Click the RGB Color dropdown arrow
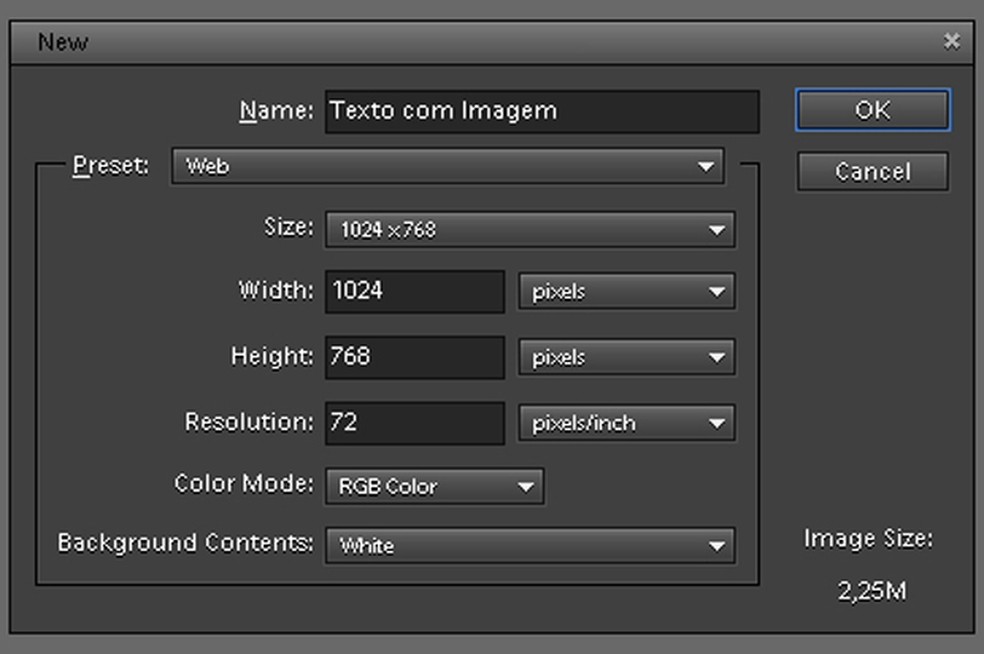This screenshot has height=654, width=984. click(x=526, y=487)
